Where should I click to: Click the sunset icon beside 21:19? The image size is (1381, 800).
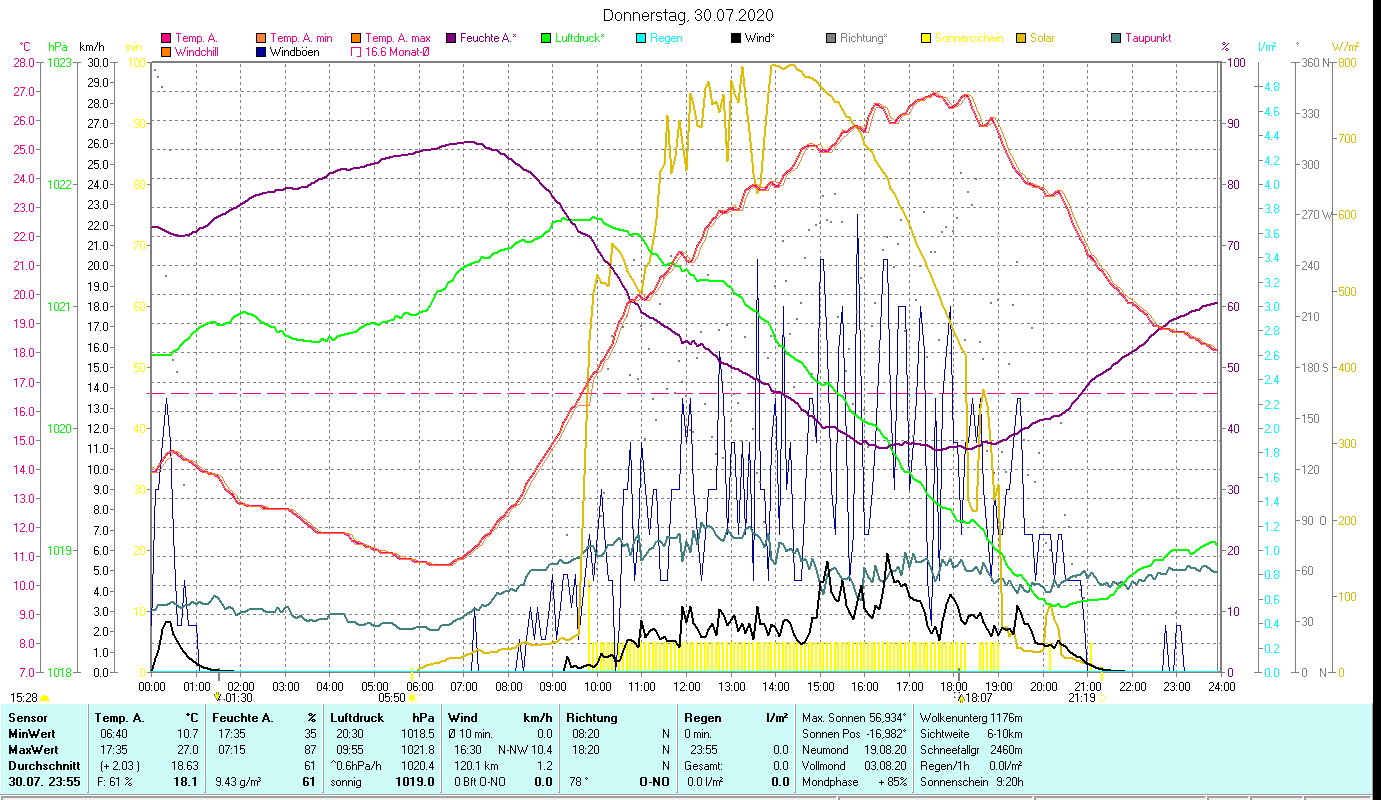pyautogui.click(x=1103, y=698)
